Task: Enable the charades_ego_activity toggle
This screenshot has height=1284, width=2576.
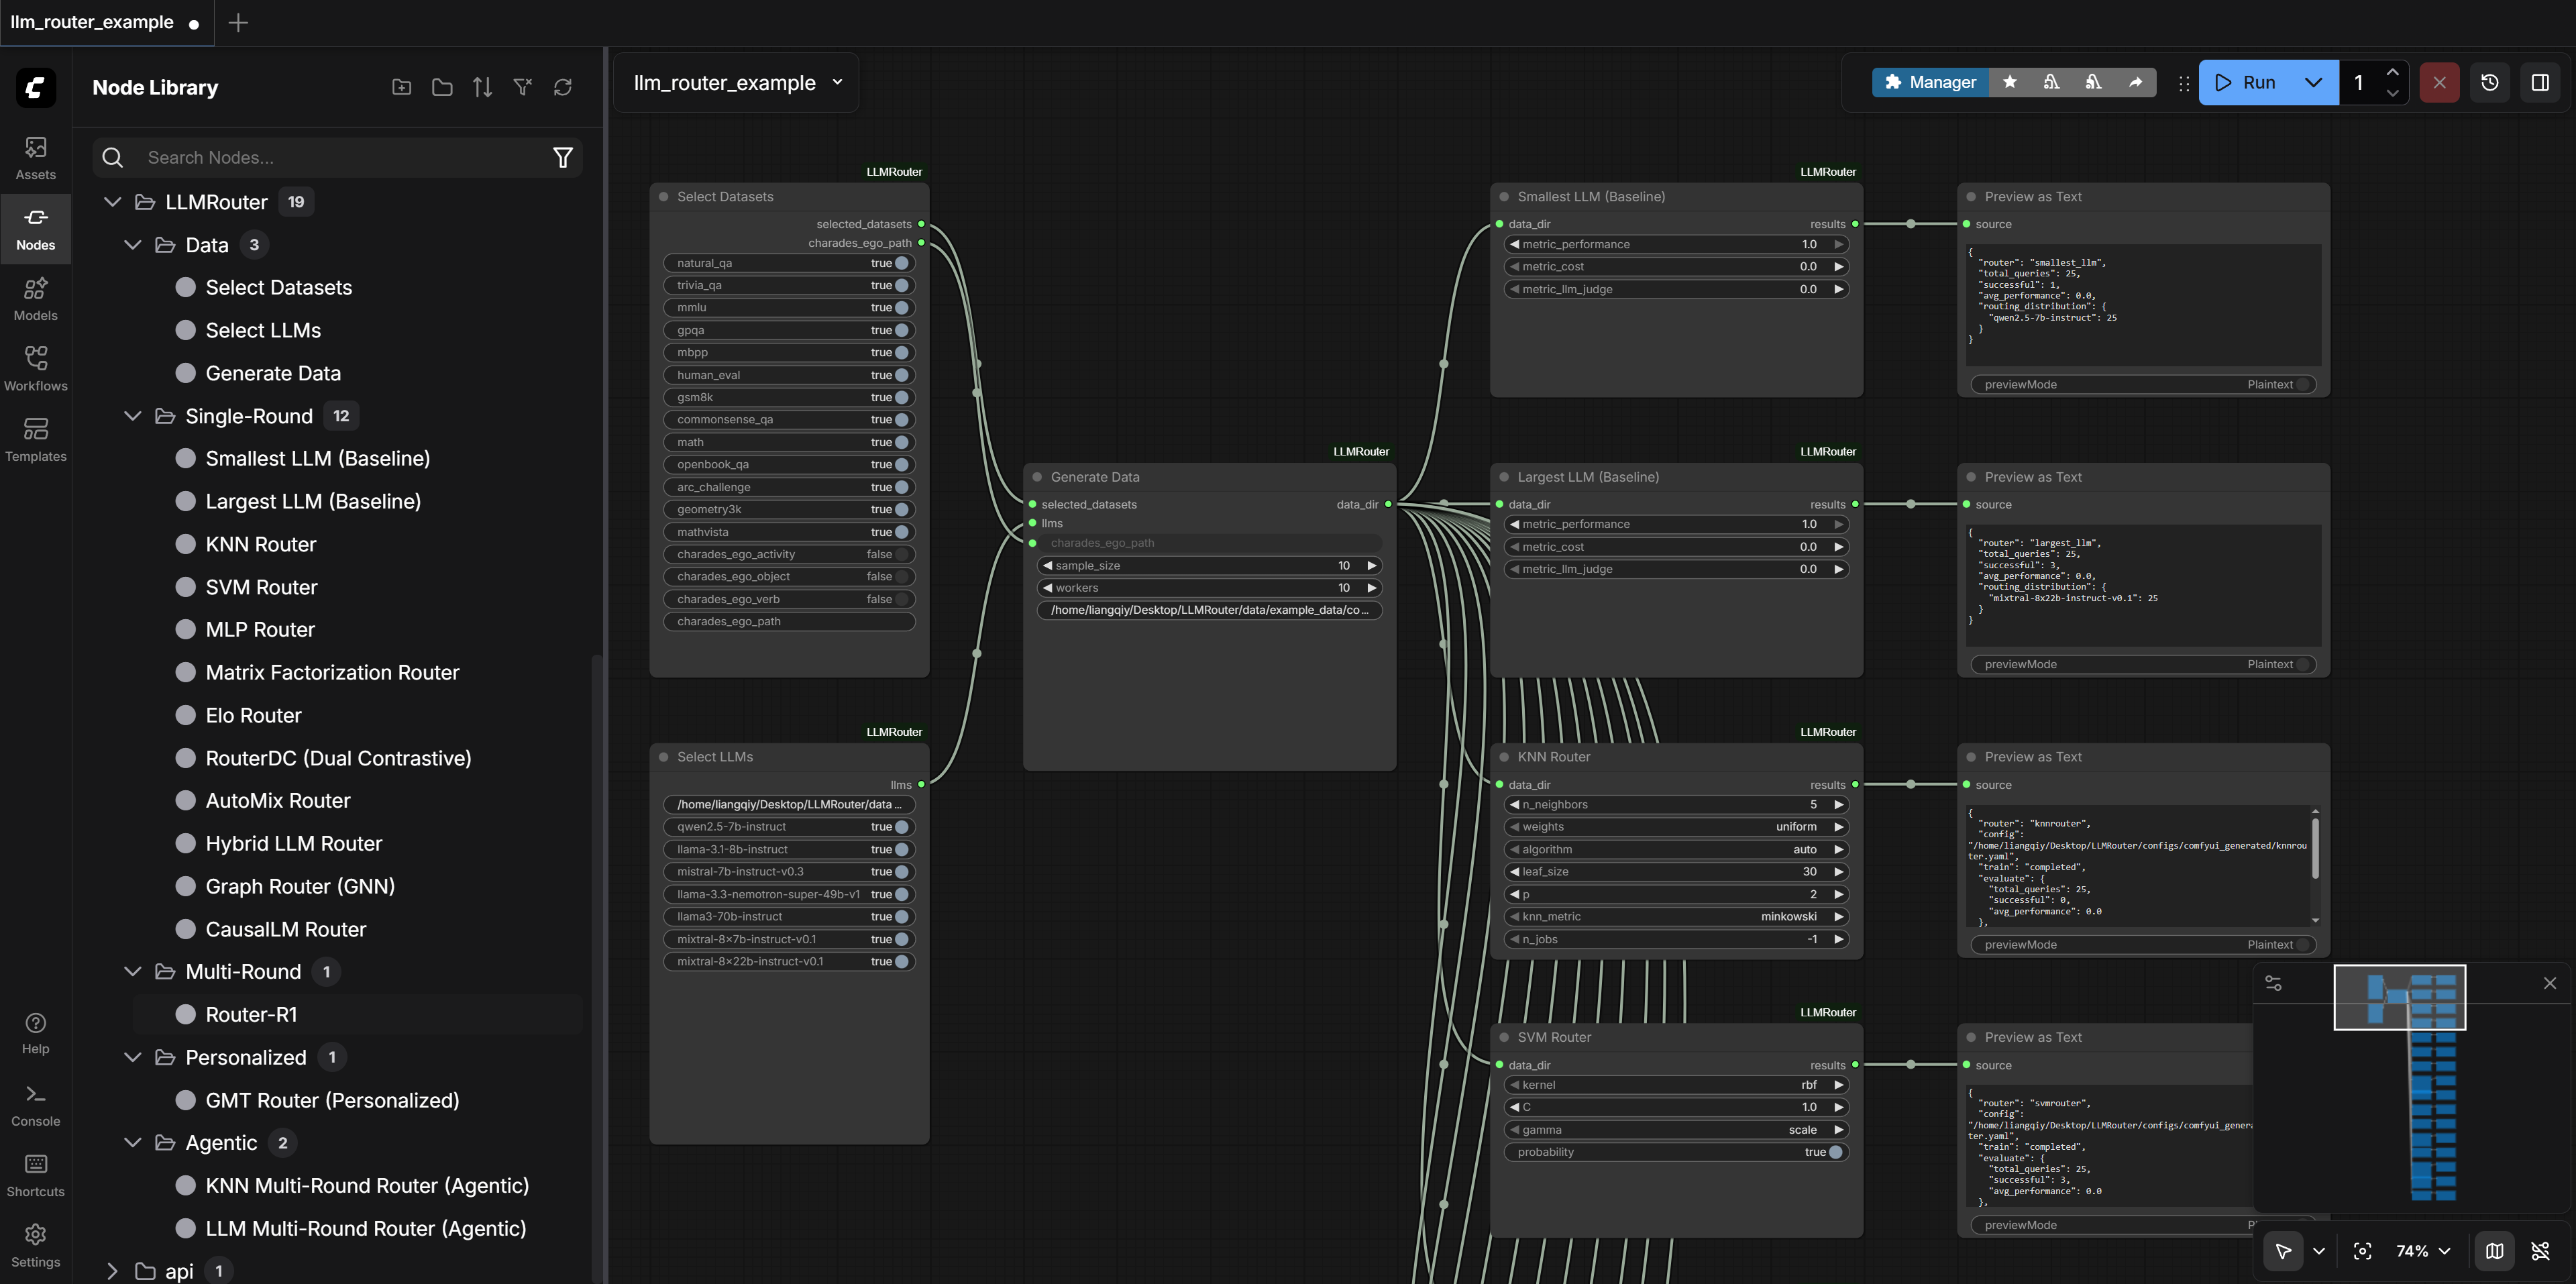Action: click(901, 554)
